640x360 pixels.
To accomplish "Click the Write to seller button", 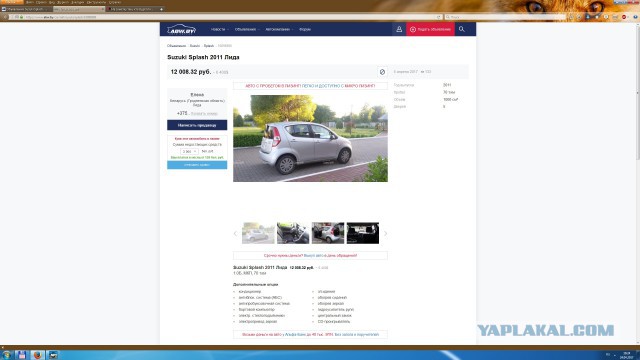I will coord(197,125).
